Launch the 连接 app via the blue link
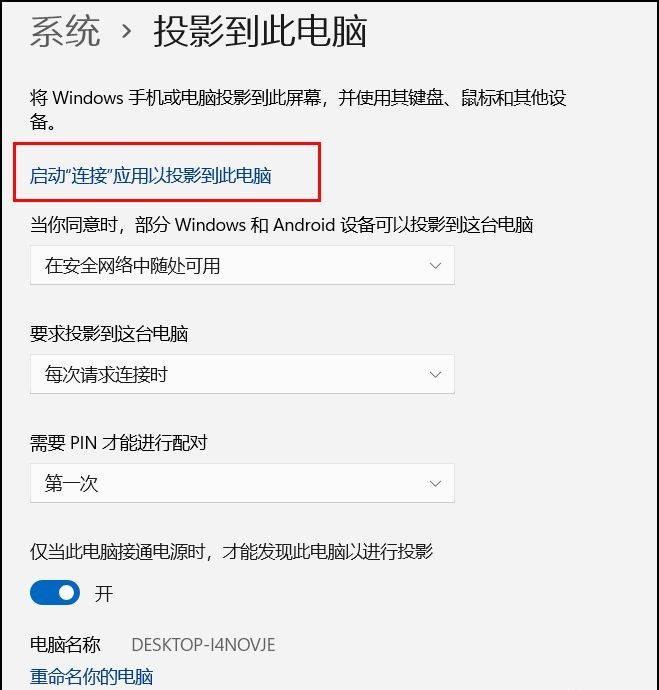The height and width of the screenshot is (690, 659). (150, 176)
